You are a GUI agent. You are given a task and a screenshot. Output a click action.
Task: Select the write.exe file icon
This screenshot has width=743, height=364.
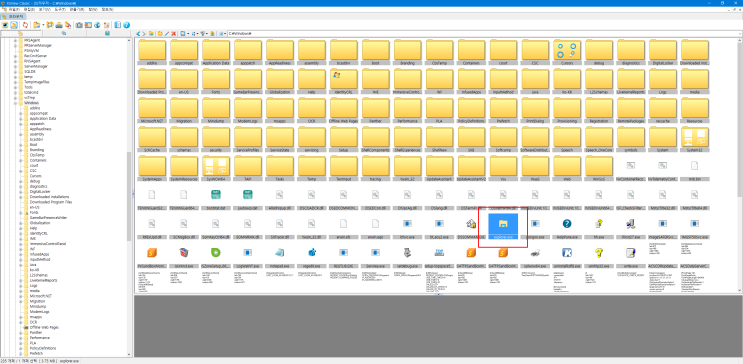(631, 252)
